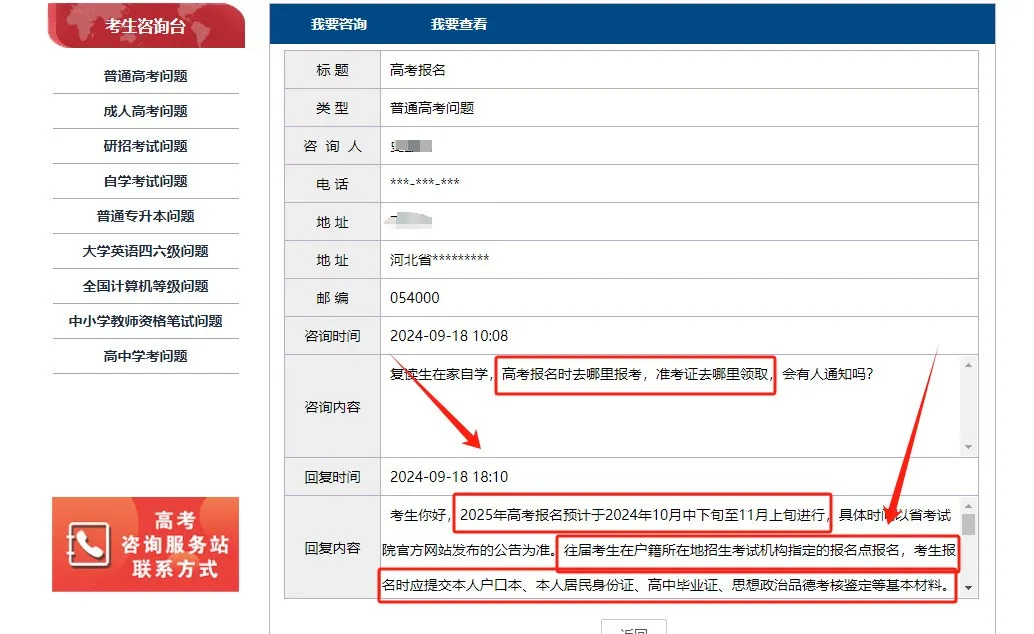Click the 考生咨询台 header banner
Screen dimensions: 1034x634
tap(146, 26)
